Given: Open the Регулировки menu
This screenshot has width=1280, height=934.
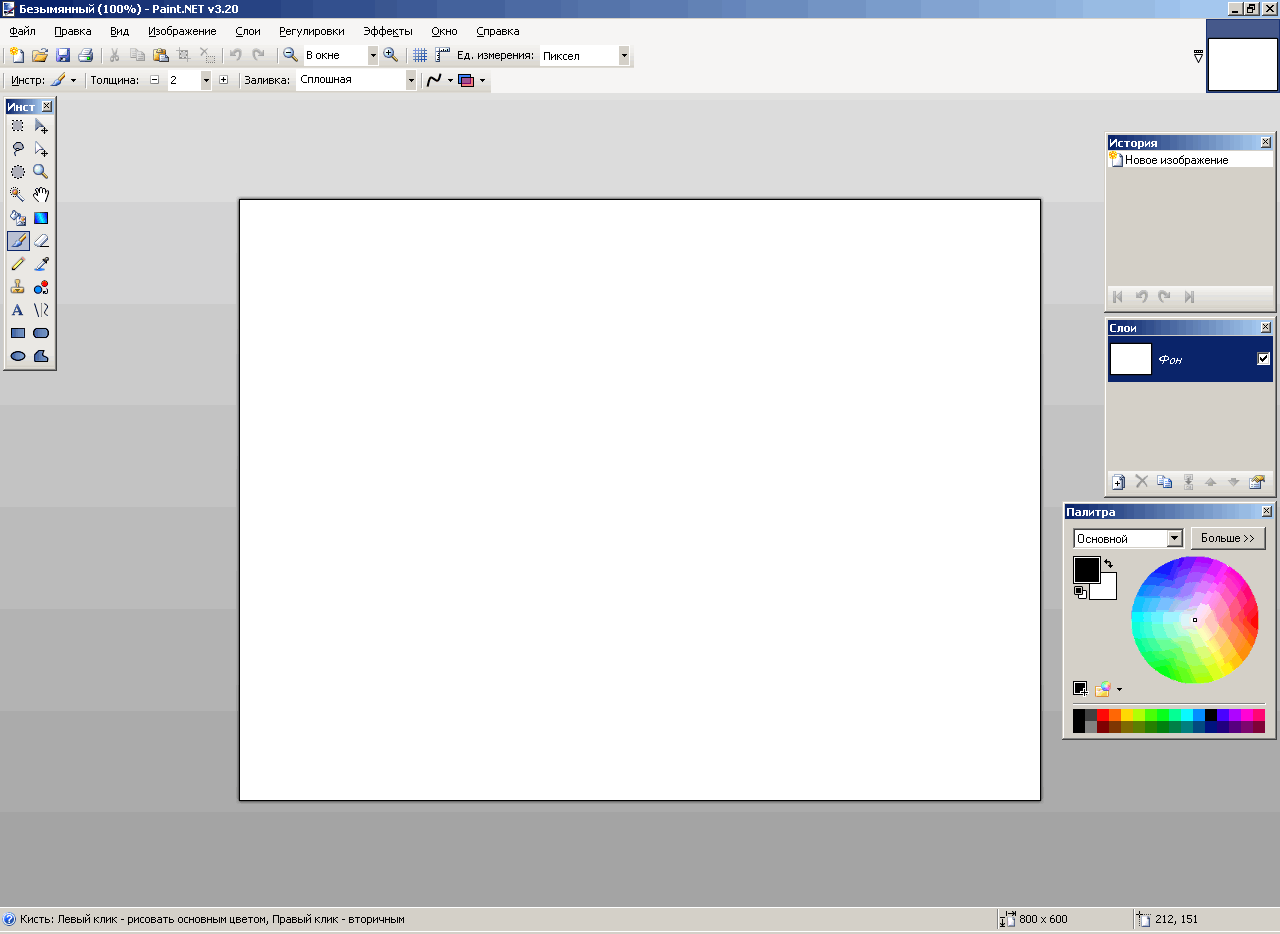Looking at the screenshot, I should 311,31.
